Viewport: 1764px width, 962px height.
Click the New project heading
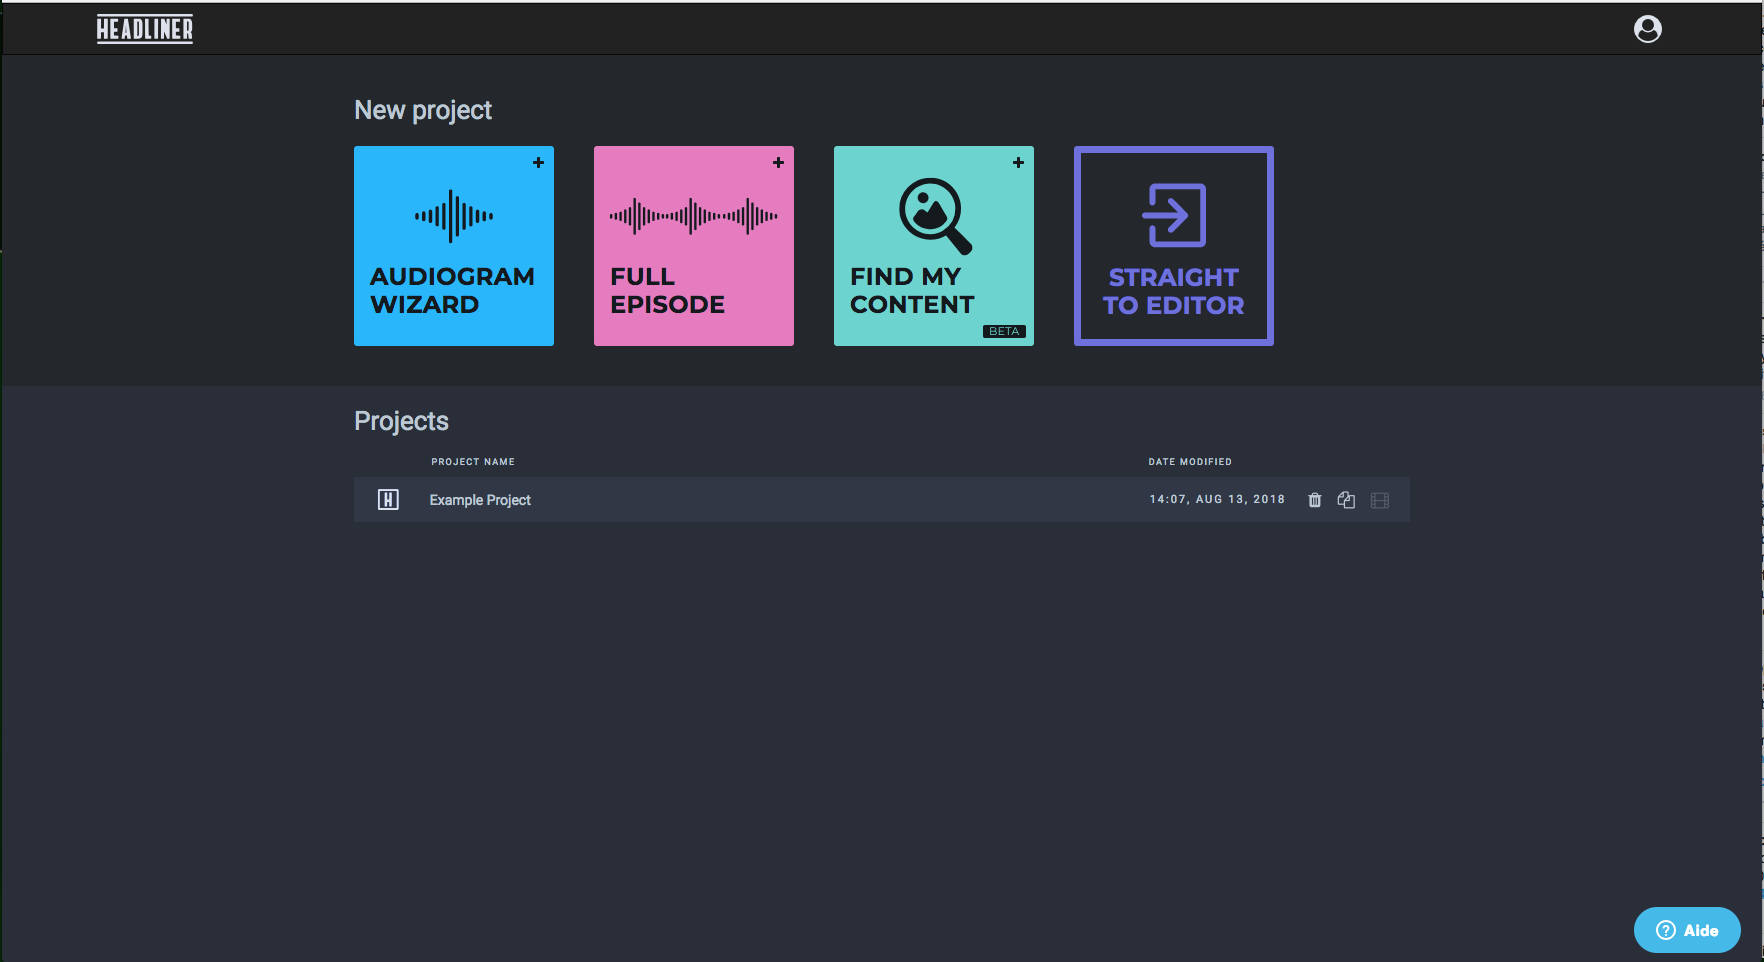click(423, 110)
